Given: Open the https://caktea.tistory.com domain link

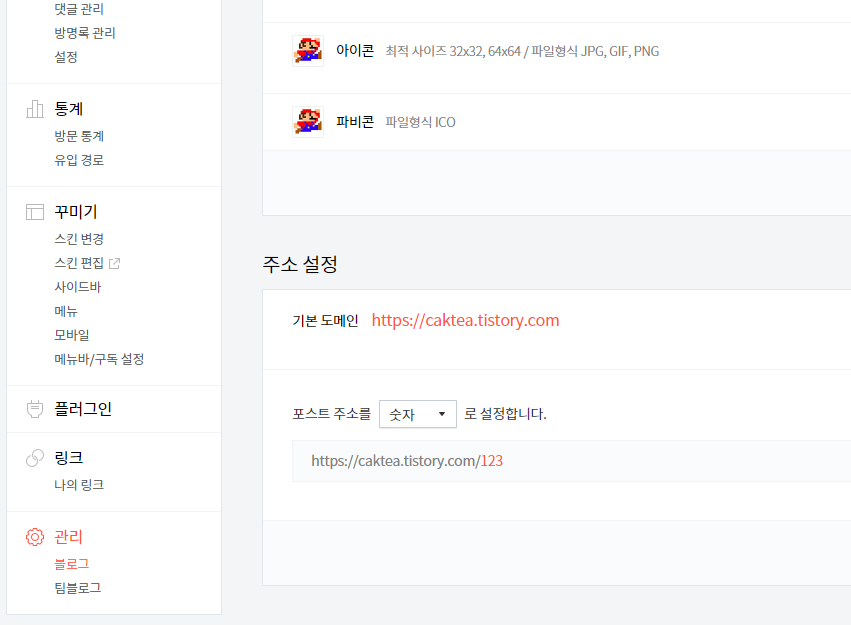Looking at the screenshot, I should (465, 321).
